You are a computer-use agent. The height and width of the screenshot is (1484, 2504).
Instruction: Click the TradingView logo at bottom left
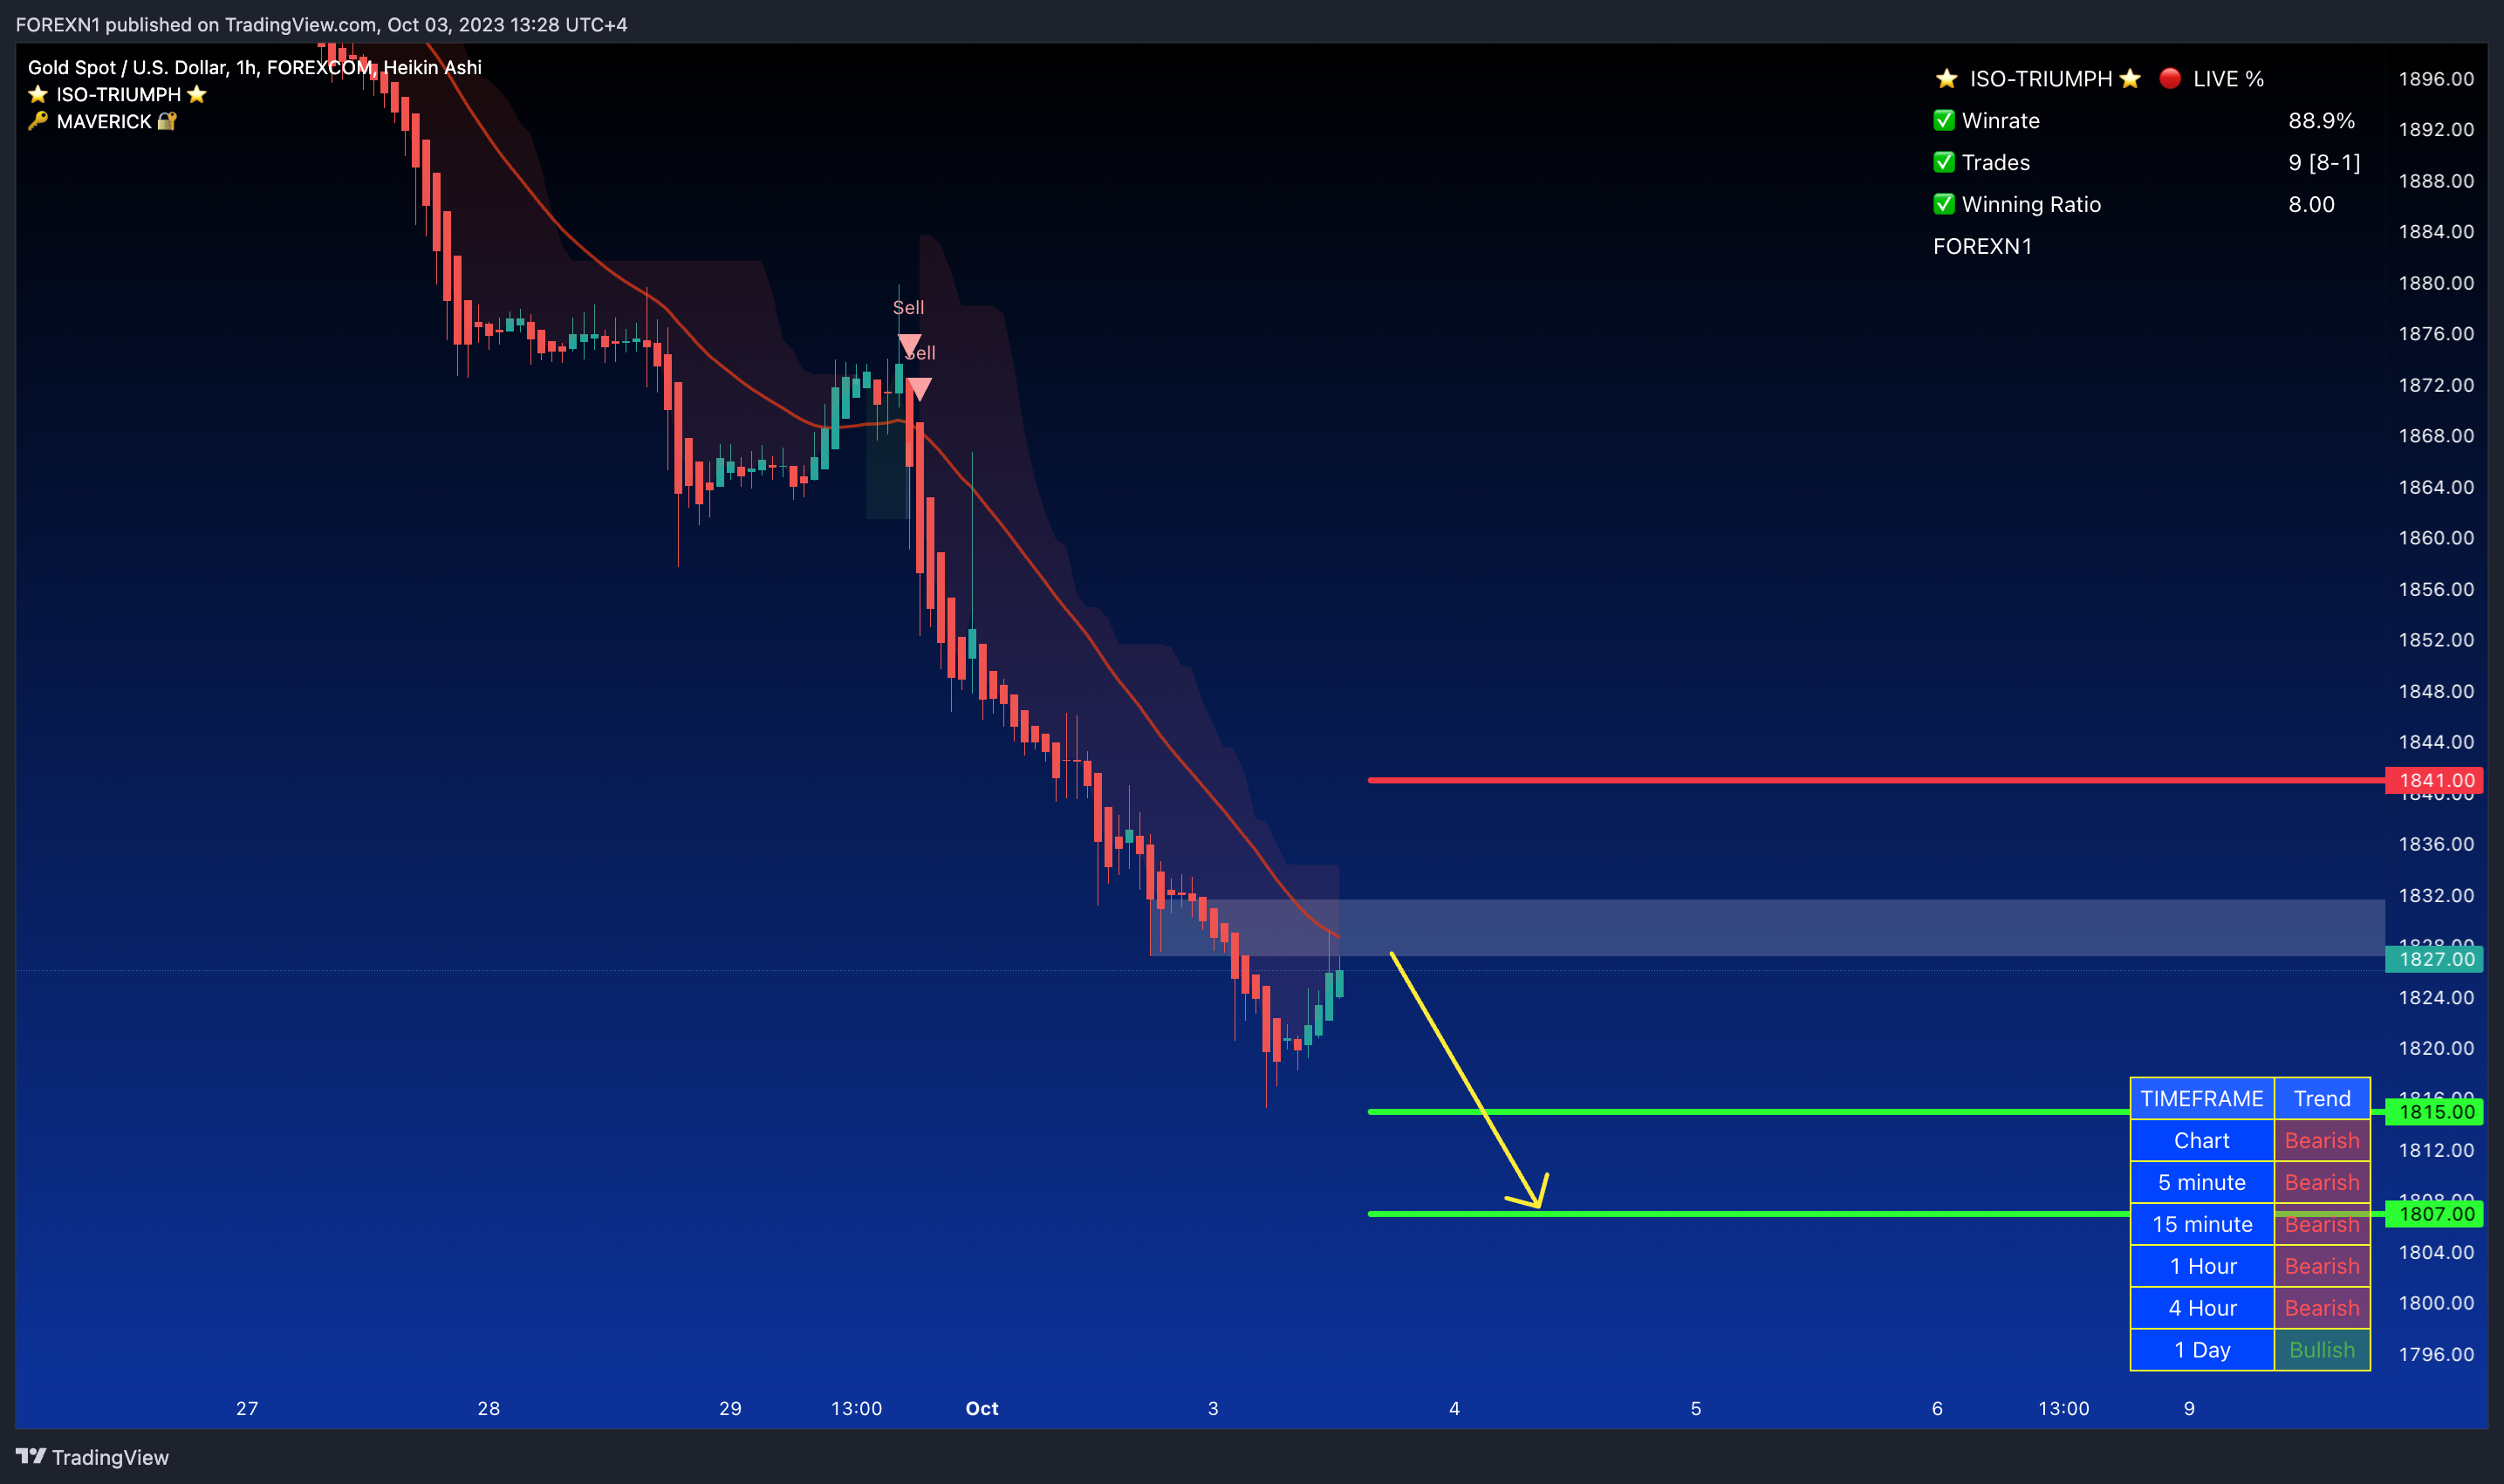coord(92,1457)
